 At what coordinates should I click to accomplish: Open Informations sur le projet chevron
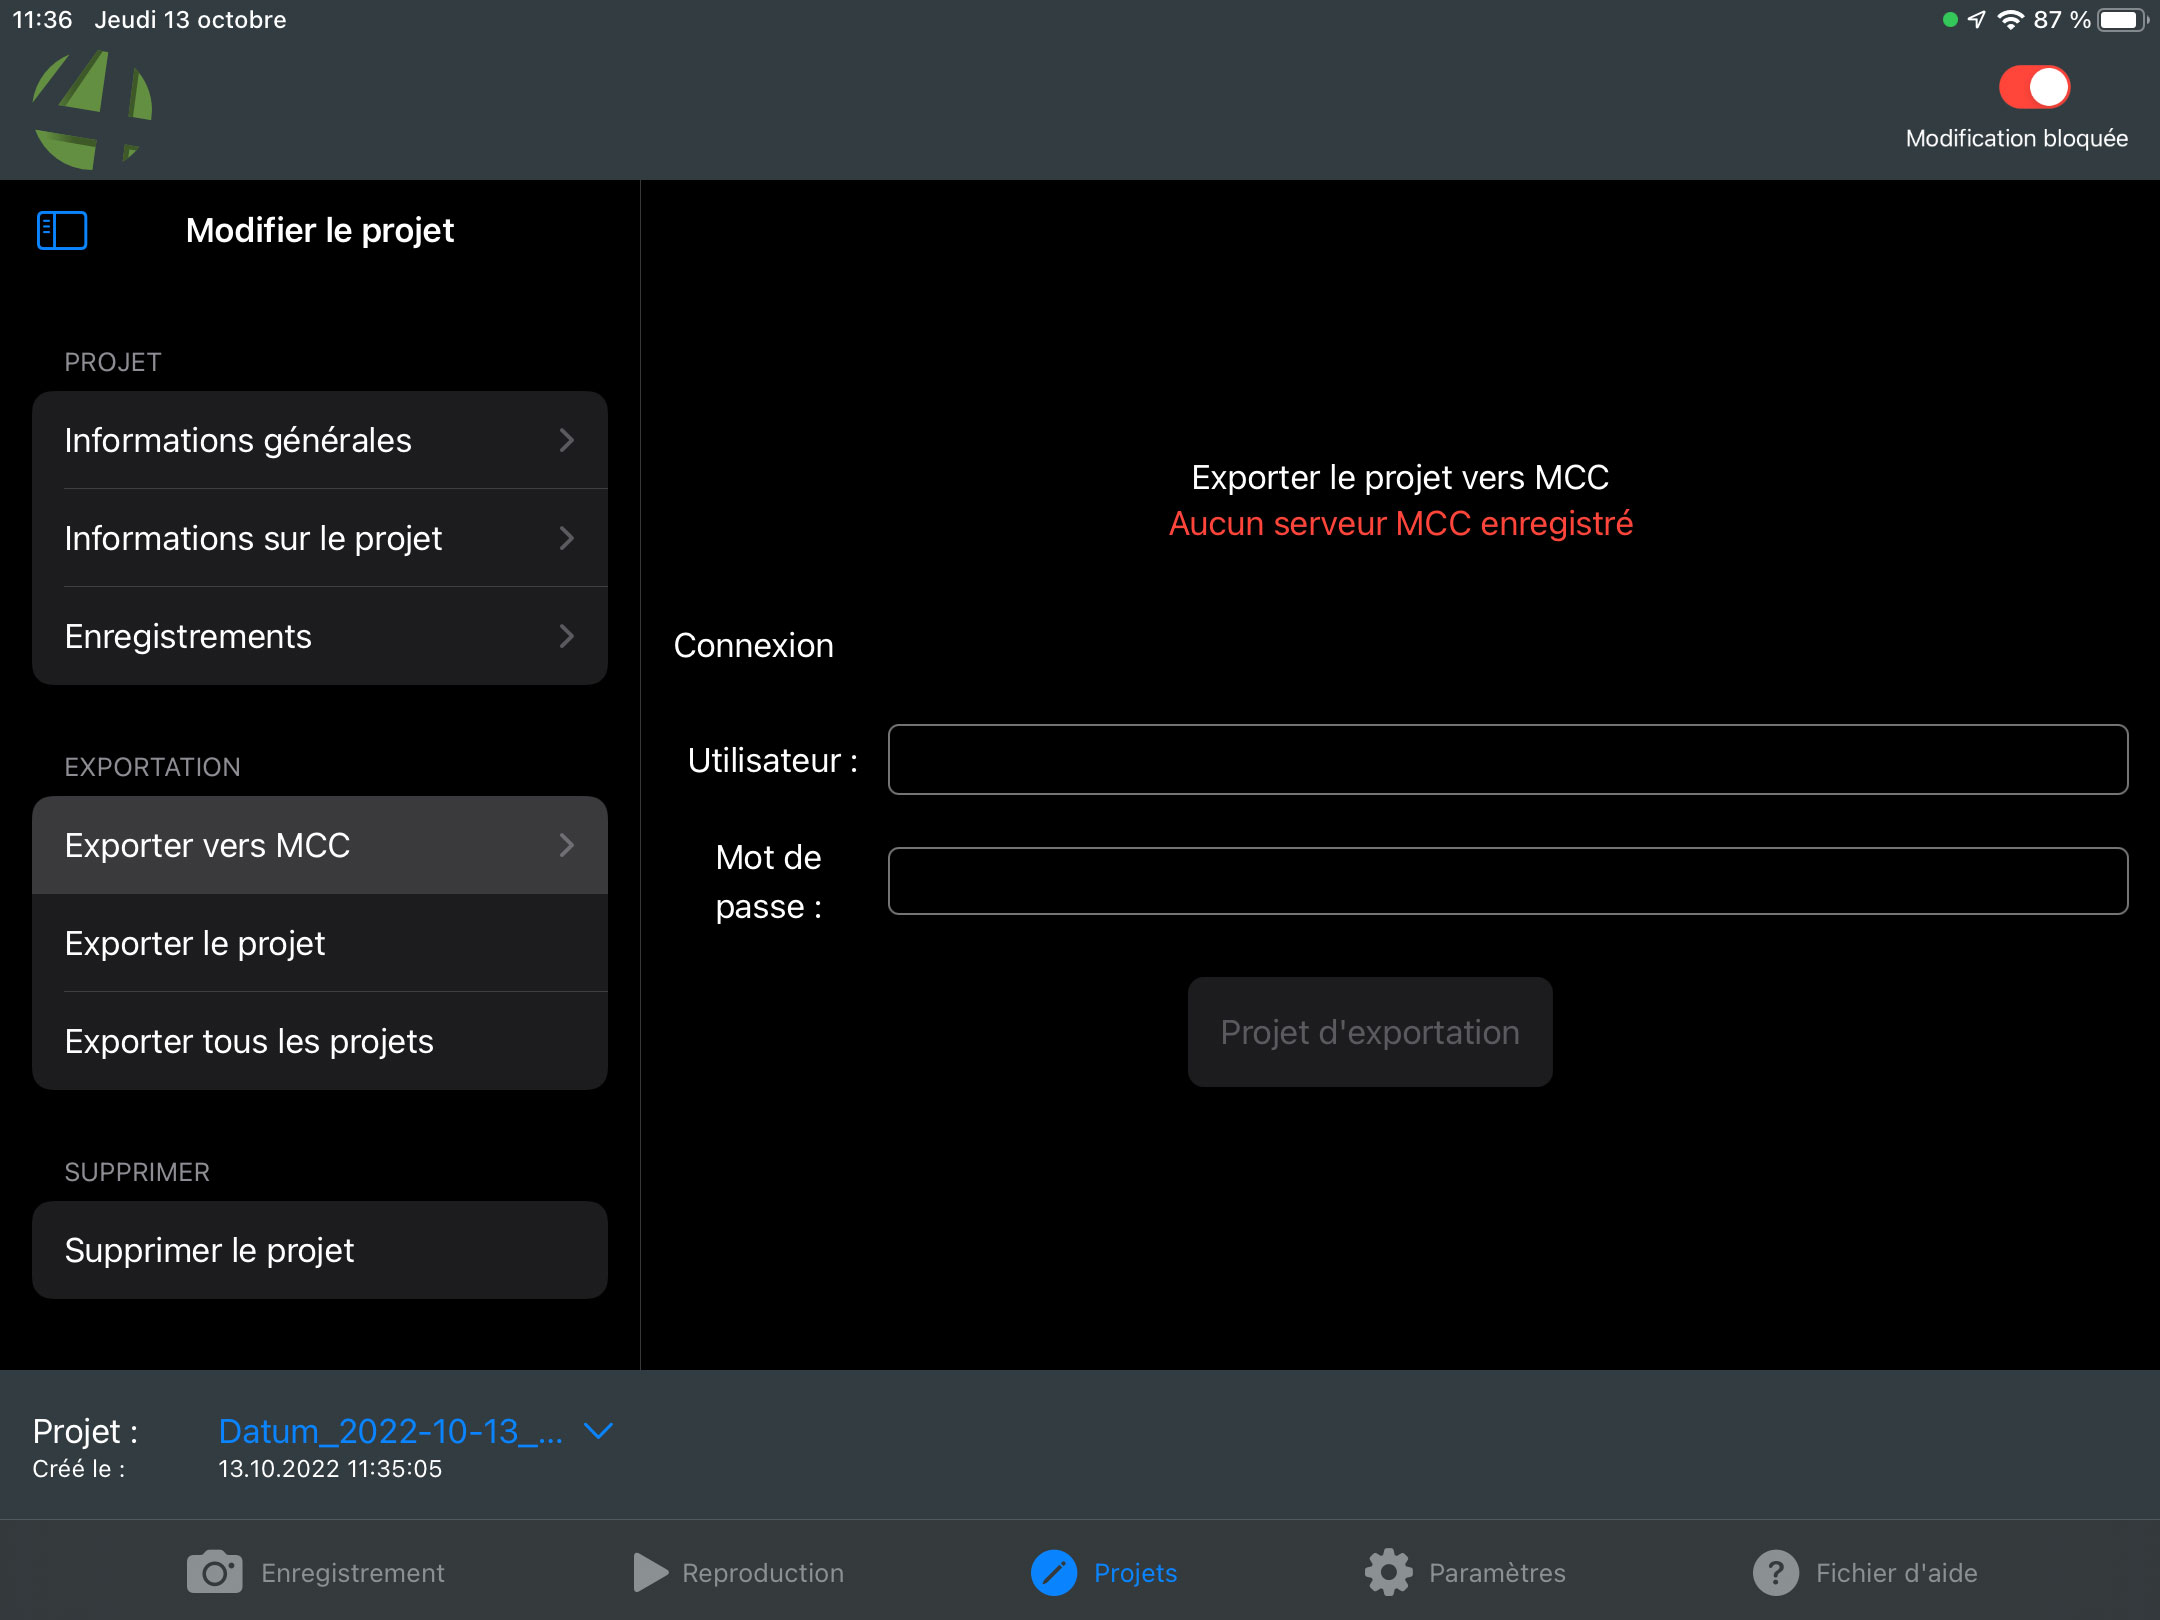(566, 538)
